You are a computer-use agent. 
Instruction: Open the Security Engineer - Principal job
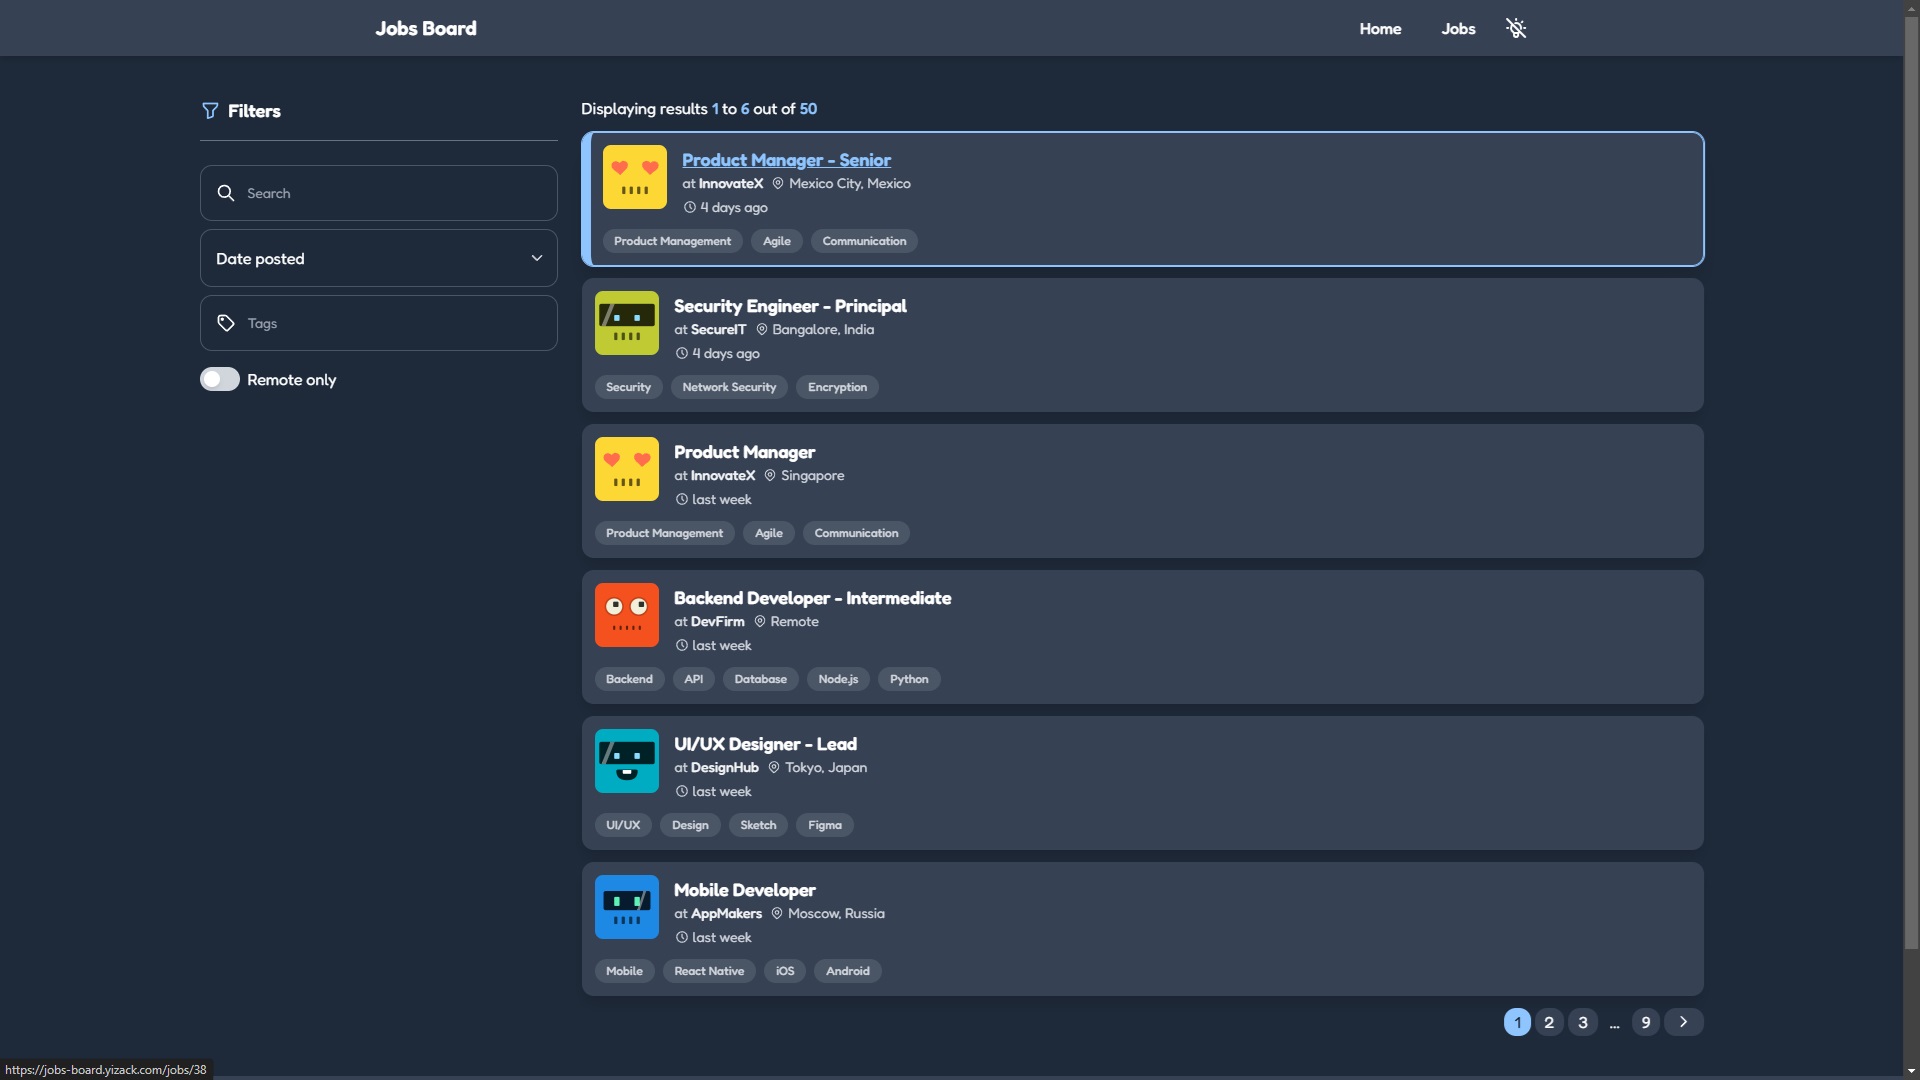point(790,306)
